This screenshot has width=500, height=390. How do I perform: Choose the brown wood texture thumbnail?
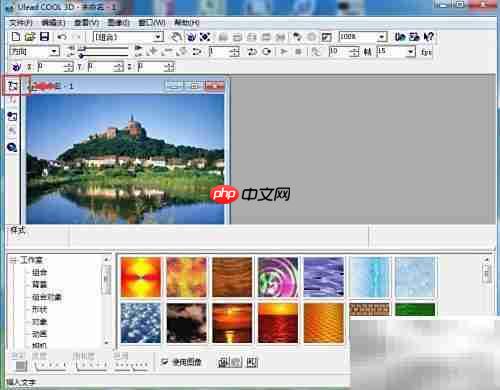232,277
